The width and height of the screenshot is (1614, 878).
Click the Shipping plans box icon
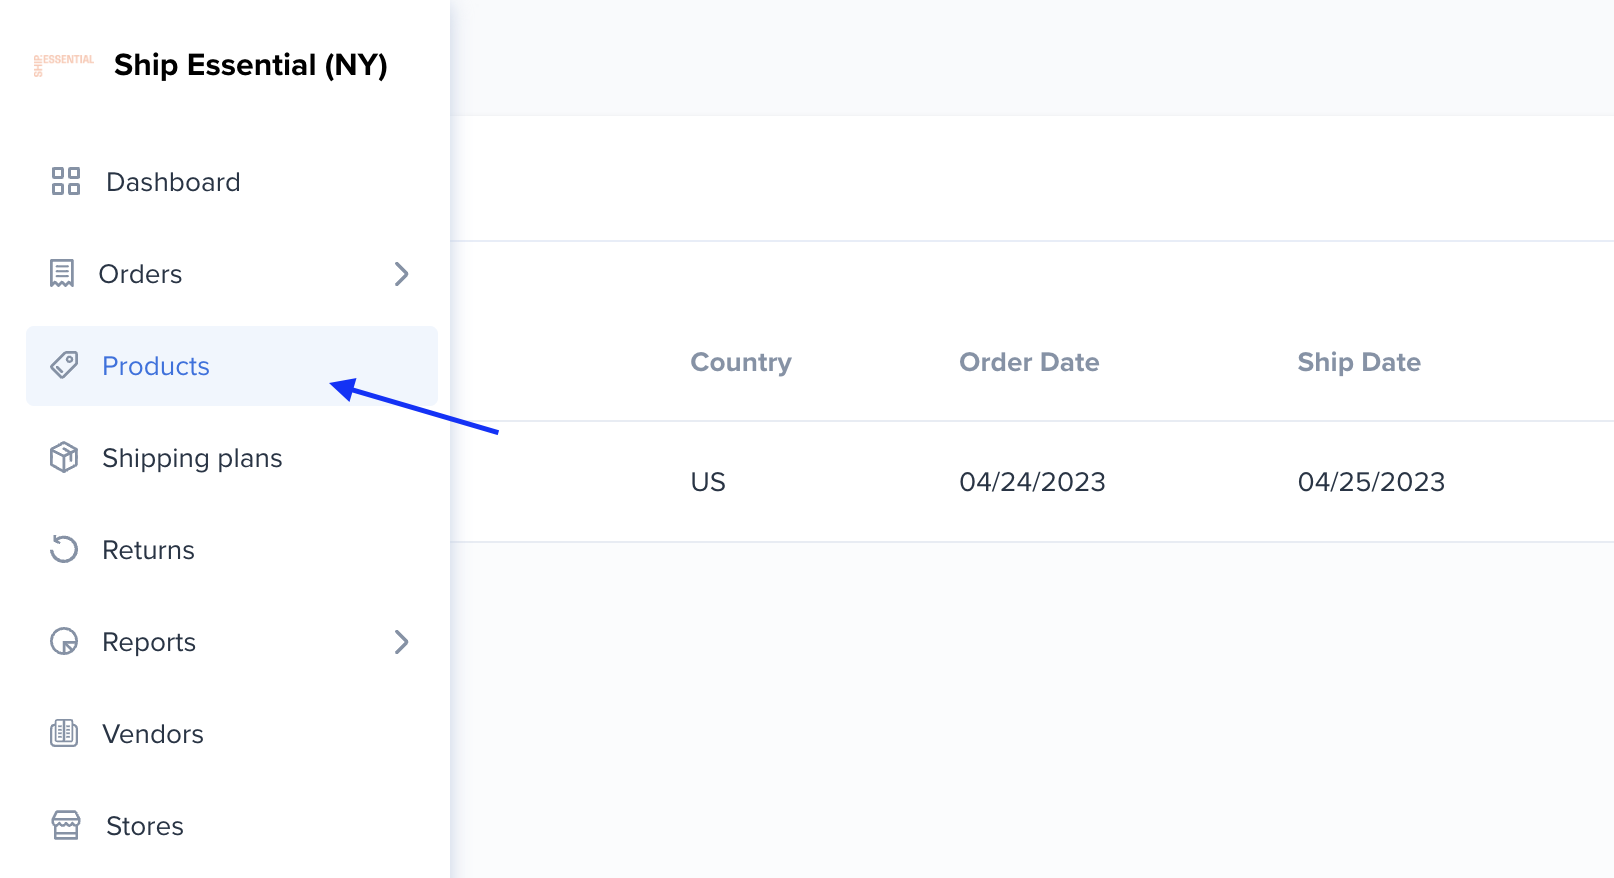coord(64,457)
